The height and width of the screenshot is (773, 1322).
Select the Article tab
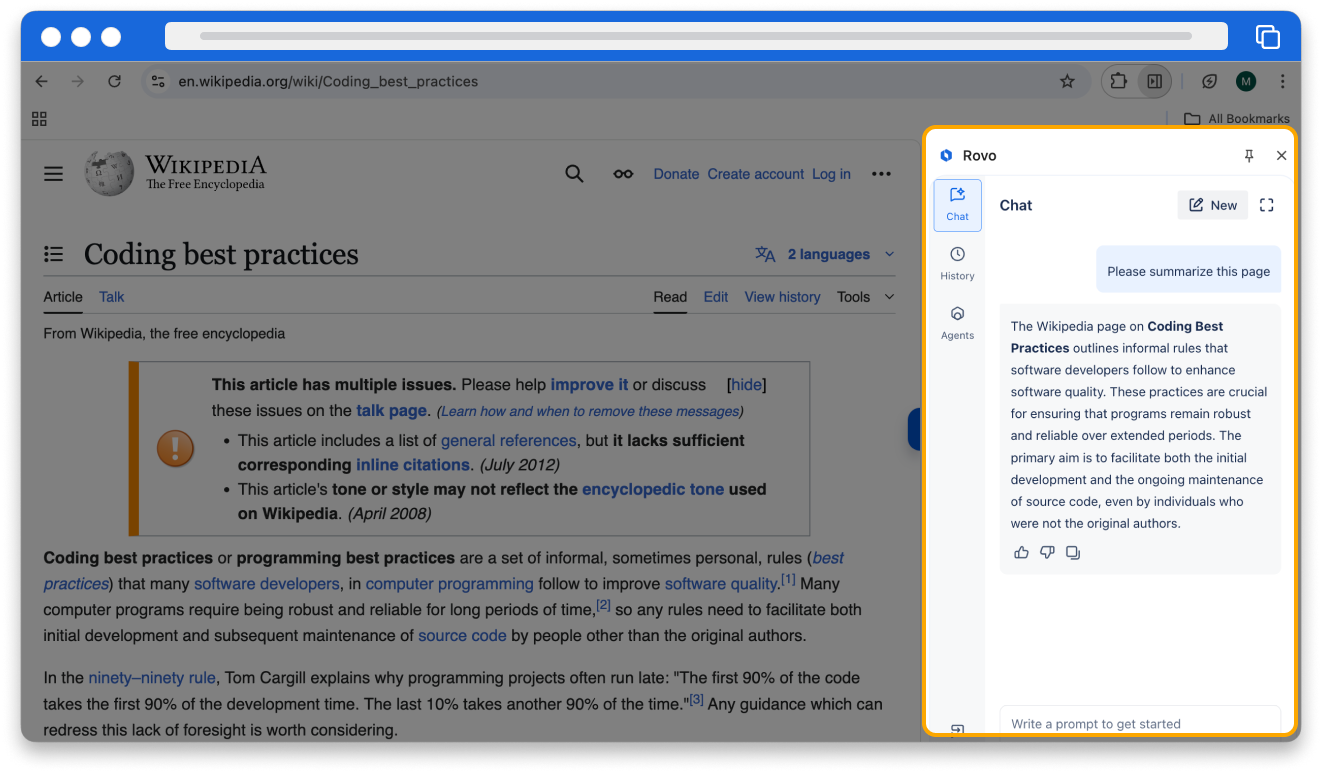click(x=63, y=297)
